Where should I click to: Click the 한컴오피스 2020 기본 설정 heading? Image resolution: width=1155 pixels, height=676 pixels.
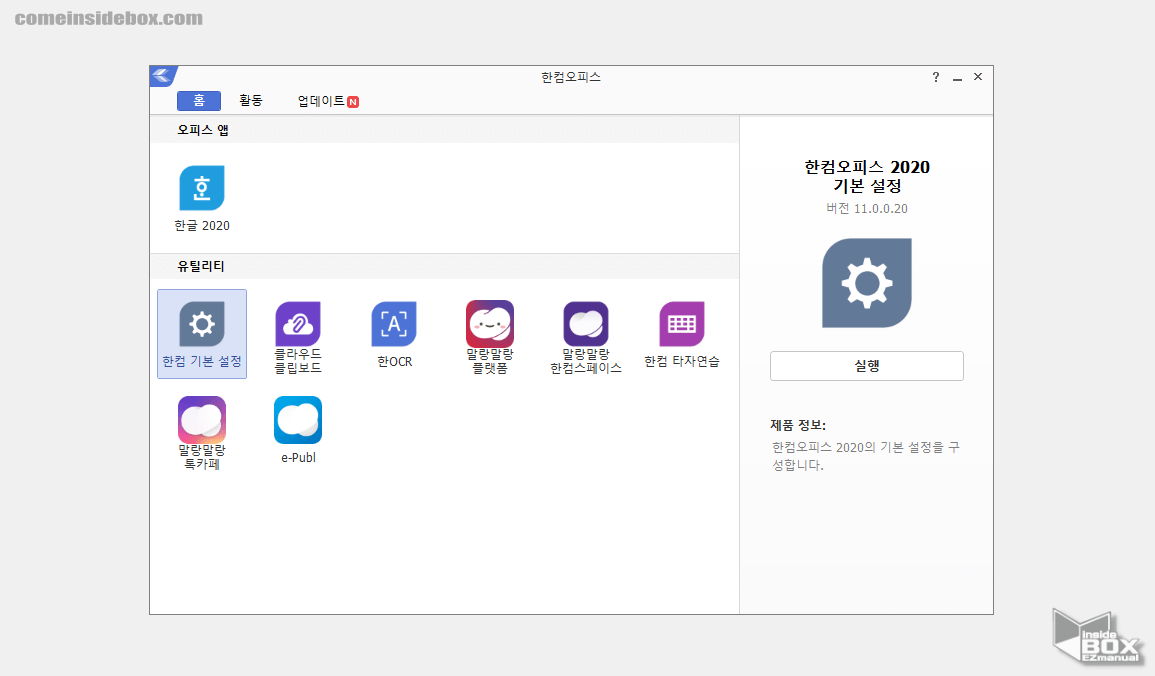867,177
